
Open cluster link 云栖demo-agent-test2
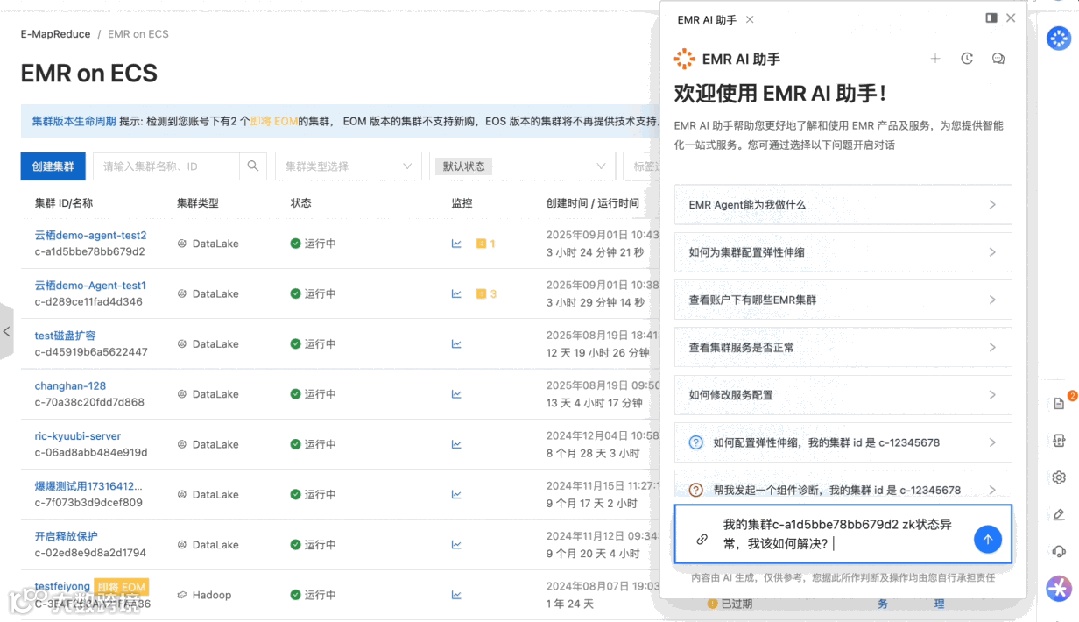click(x=90, y=235)
